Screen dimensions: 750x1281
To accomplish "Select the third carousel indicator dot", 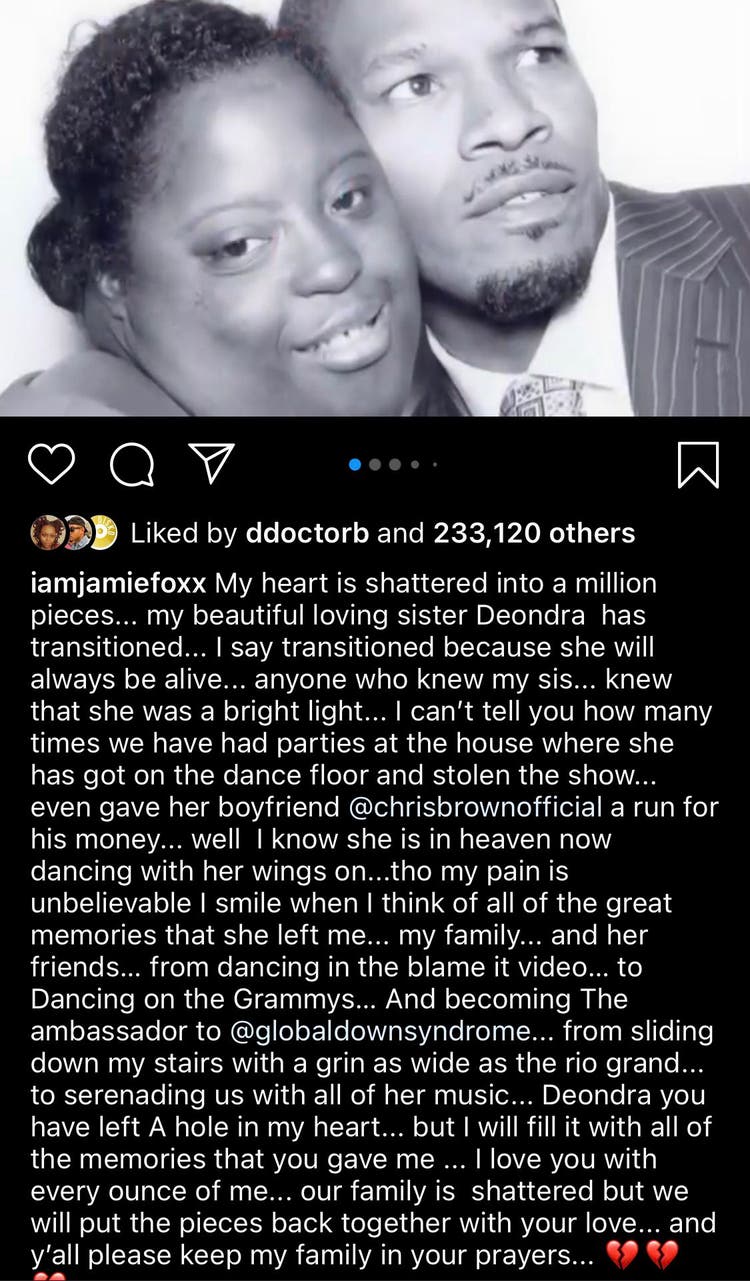I will coord(395,465).
